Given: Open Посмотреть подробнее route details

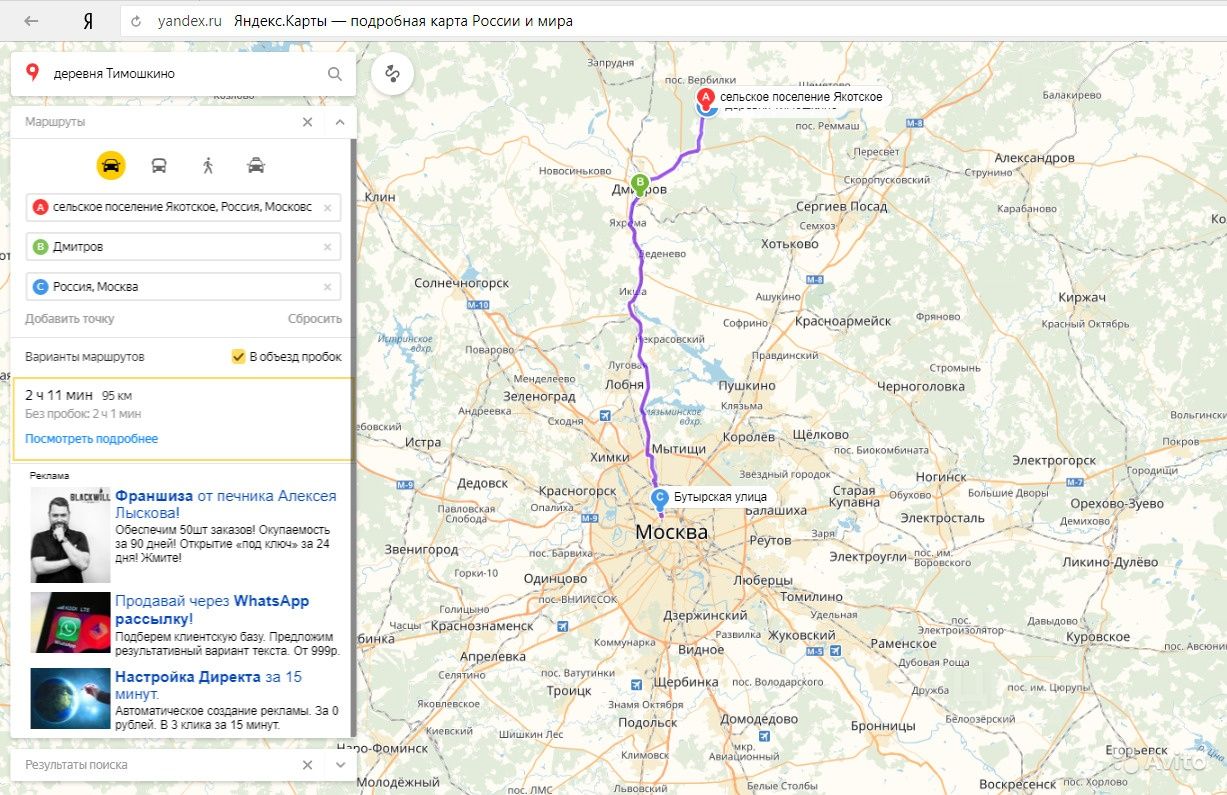Looking at the screenshot, I should [91, 439].
